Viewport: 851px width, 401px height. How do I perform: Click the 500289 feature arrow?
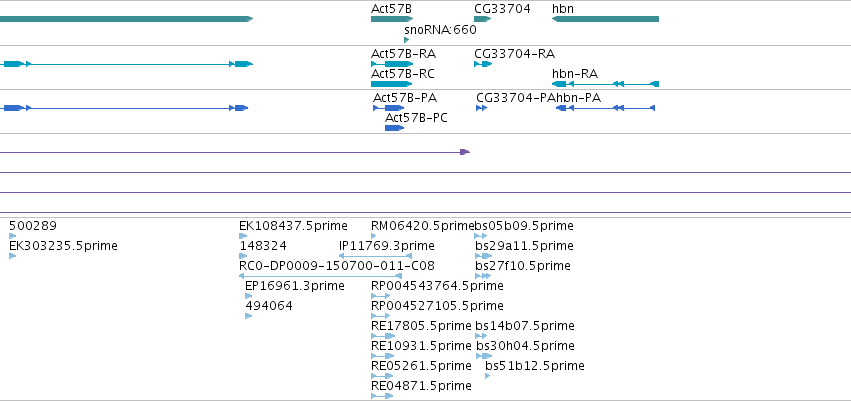(x=12, y=236)
